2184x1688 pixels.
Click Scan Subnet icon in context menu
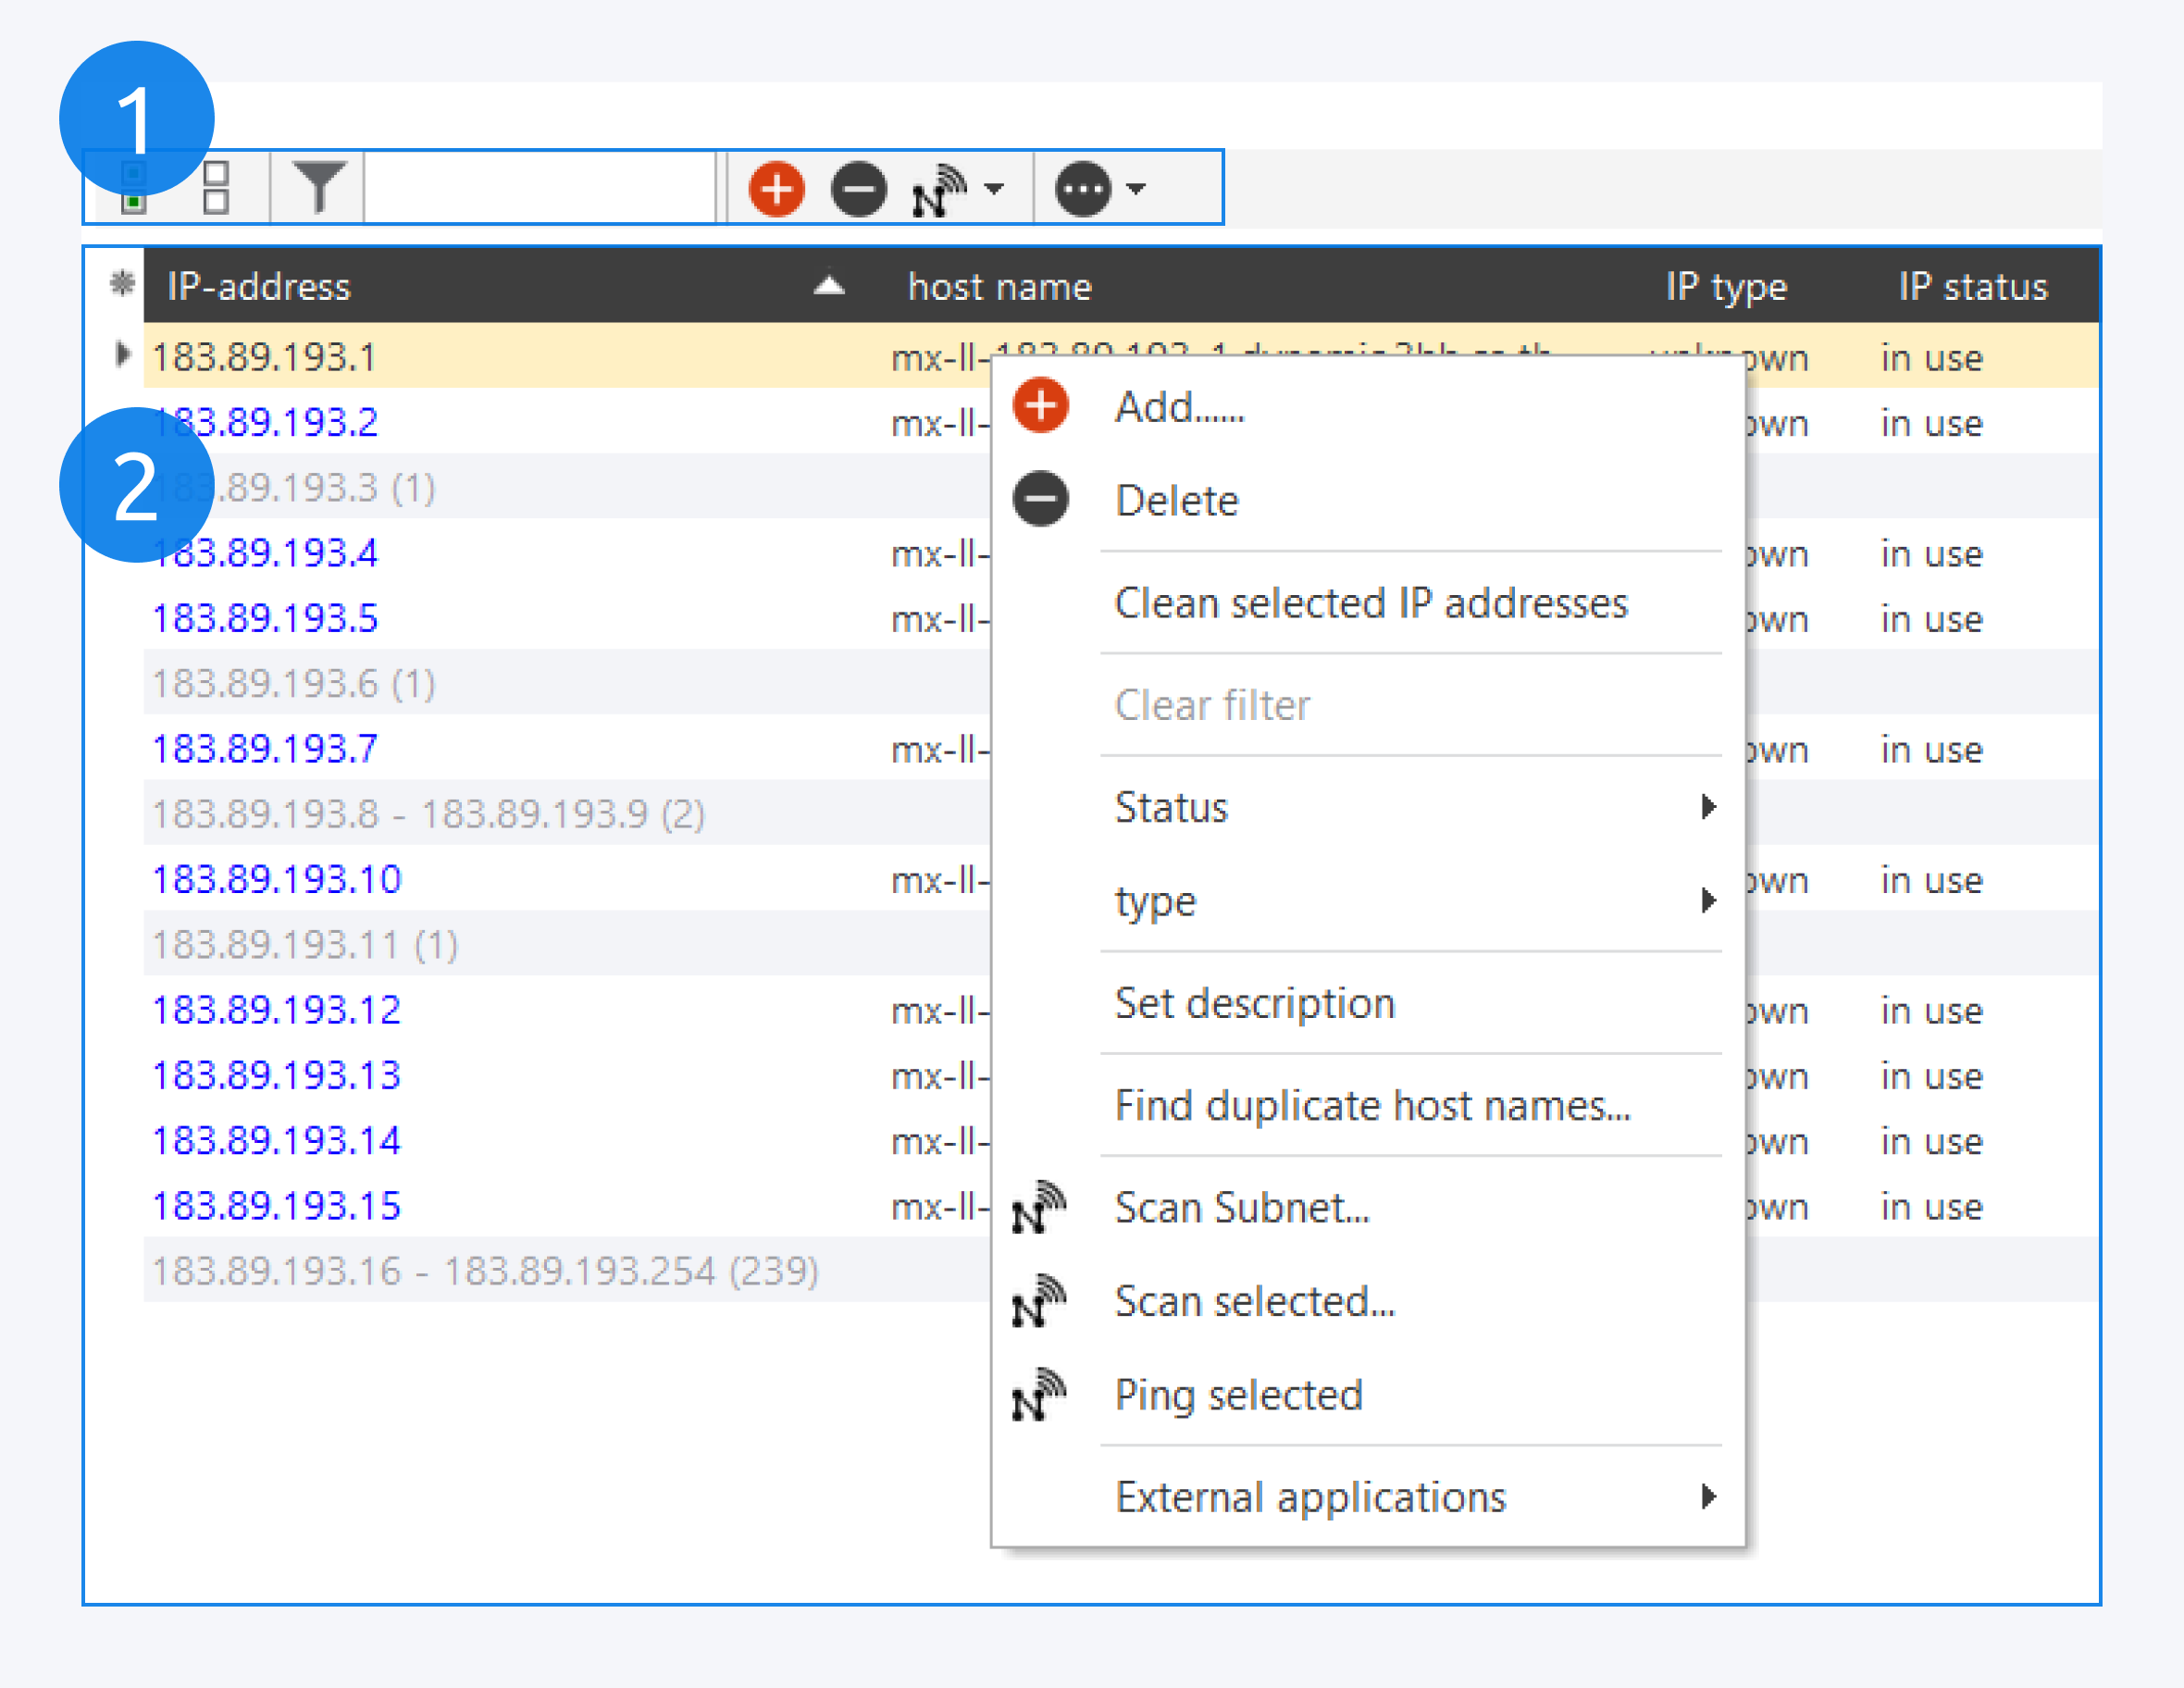[1038, 1208]
